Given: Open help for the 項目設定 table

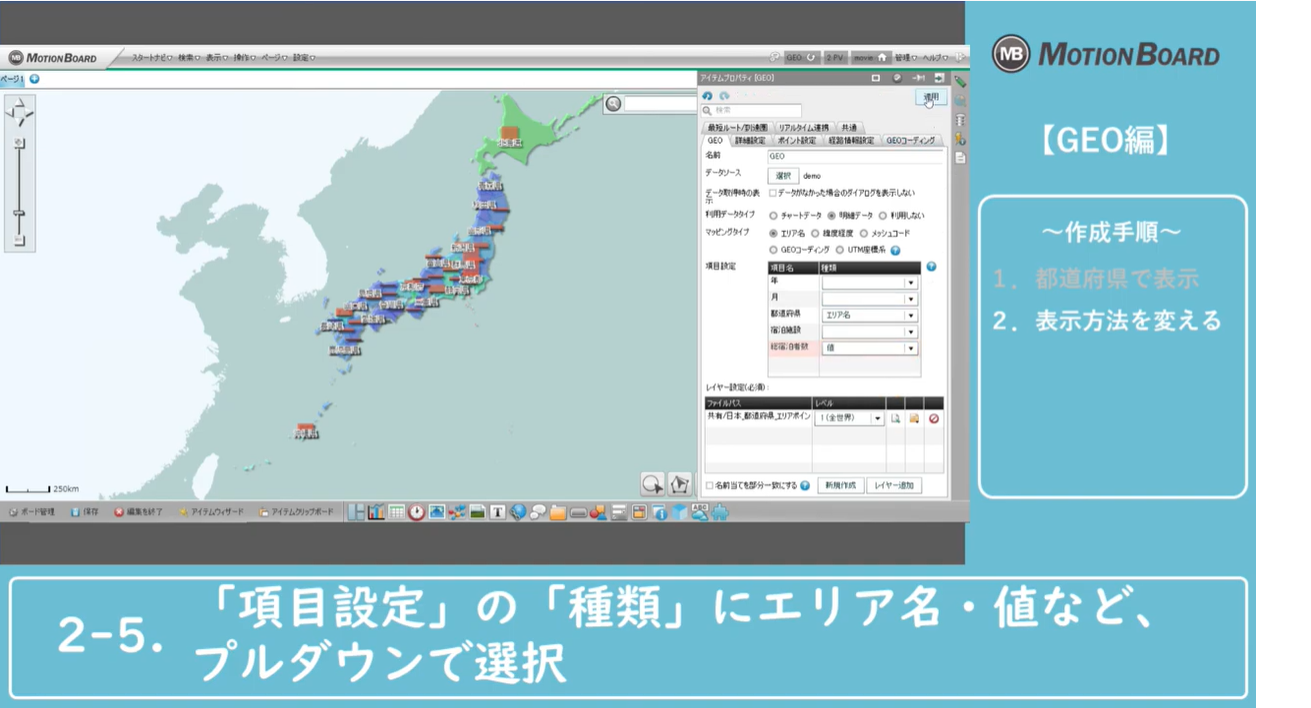Looking at the screenshot, I should coord(931,267).
